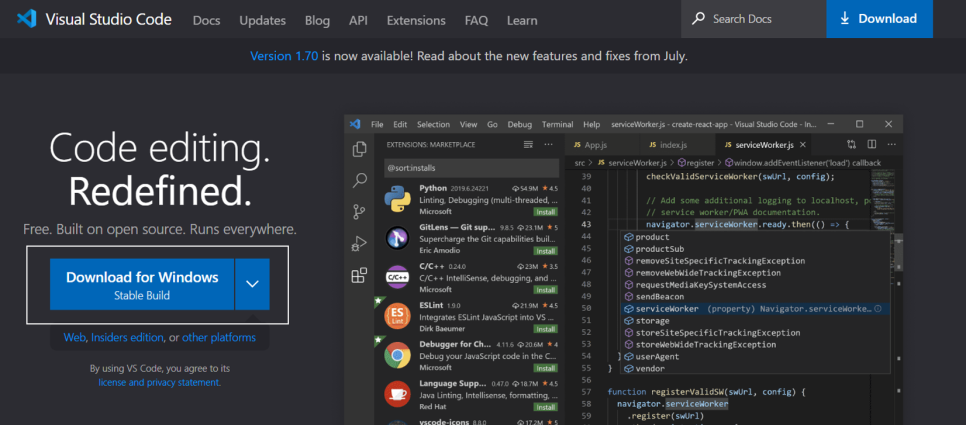The height and width of the screenshot is (425, 966).
Task: Click the ESLint extension icon
Action: pos(398,317)
